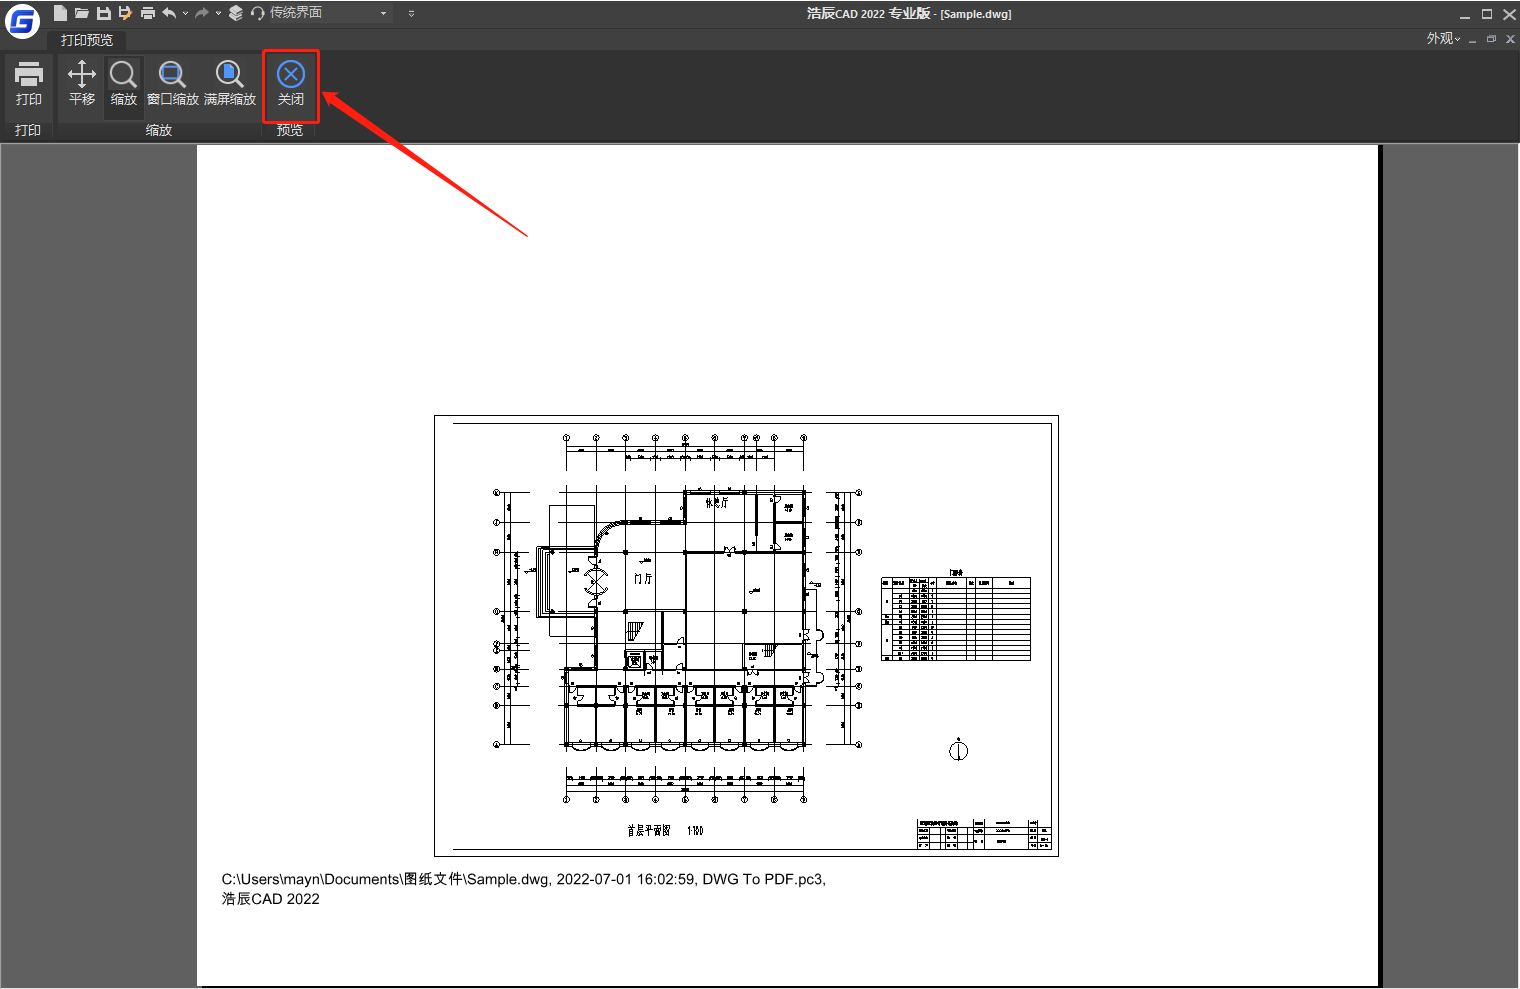Open the GstarCAD application logo menu

click(22, 20)
